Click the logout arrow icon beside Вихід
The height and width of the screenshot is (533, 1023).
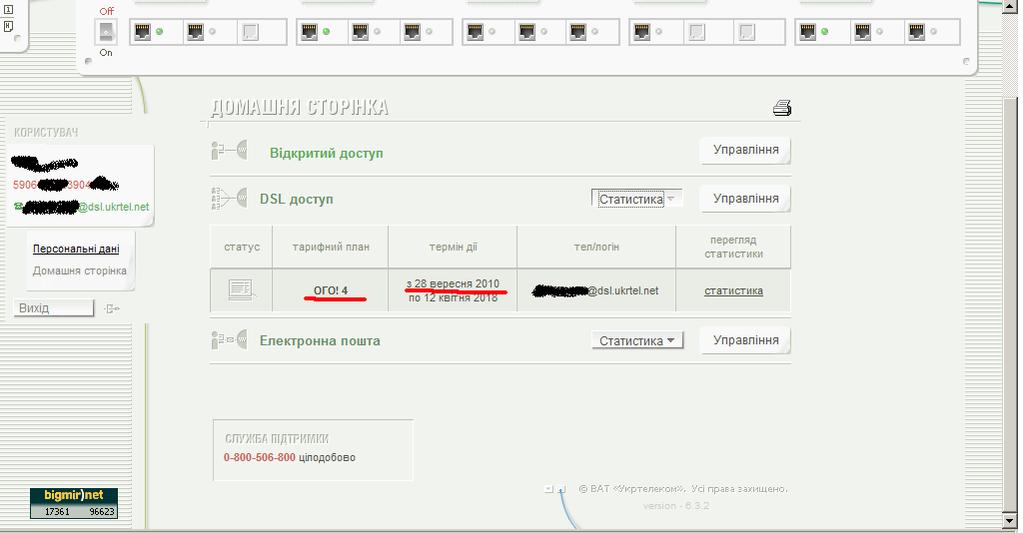[x=112, y=308]
